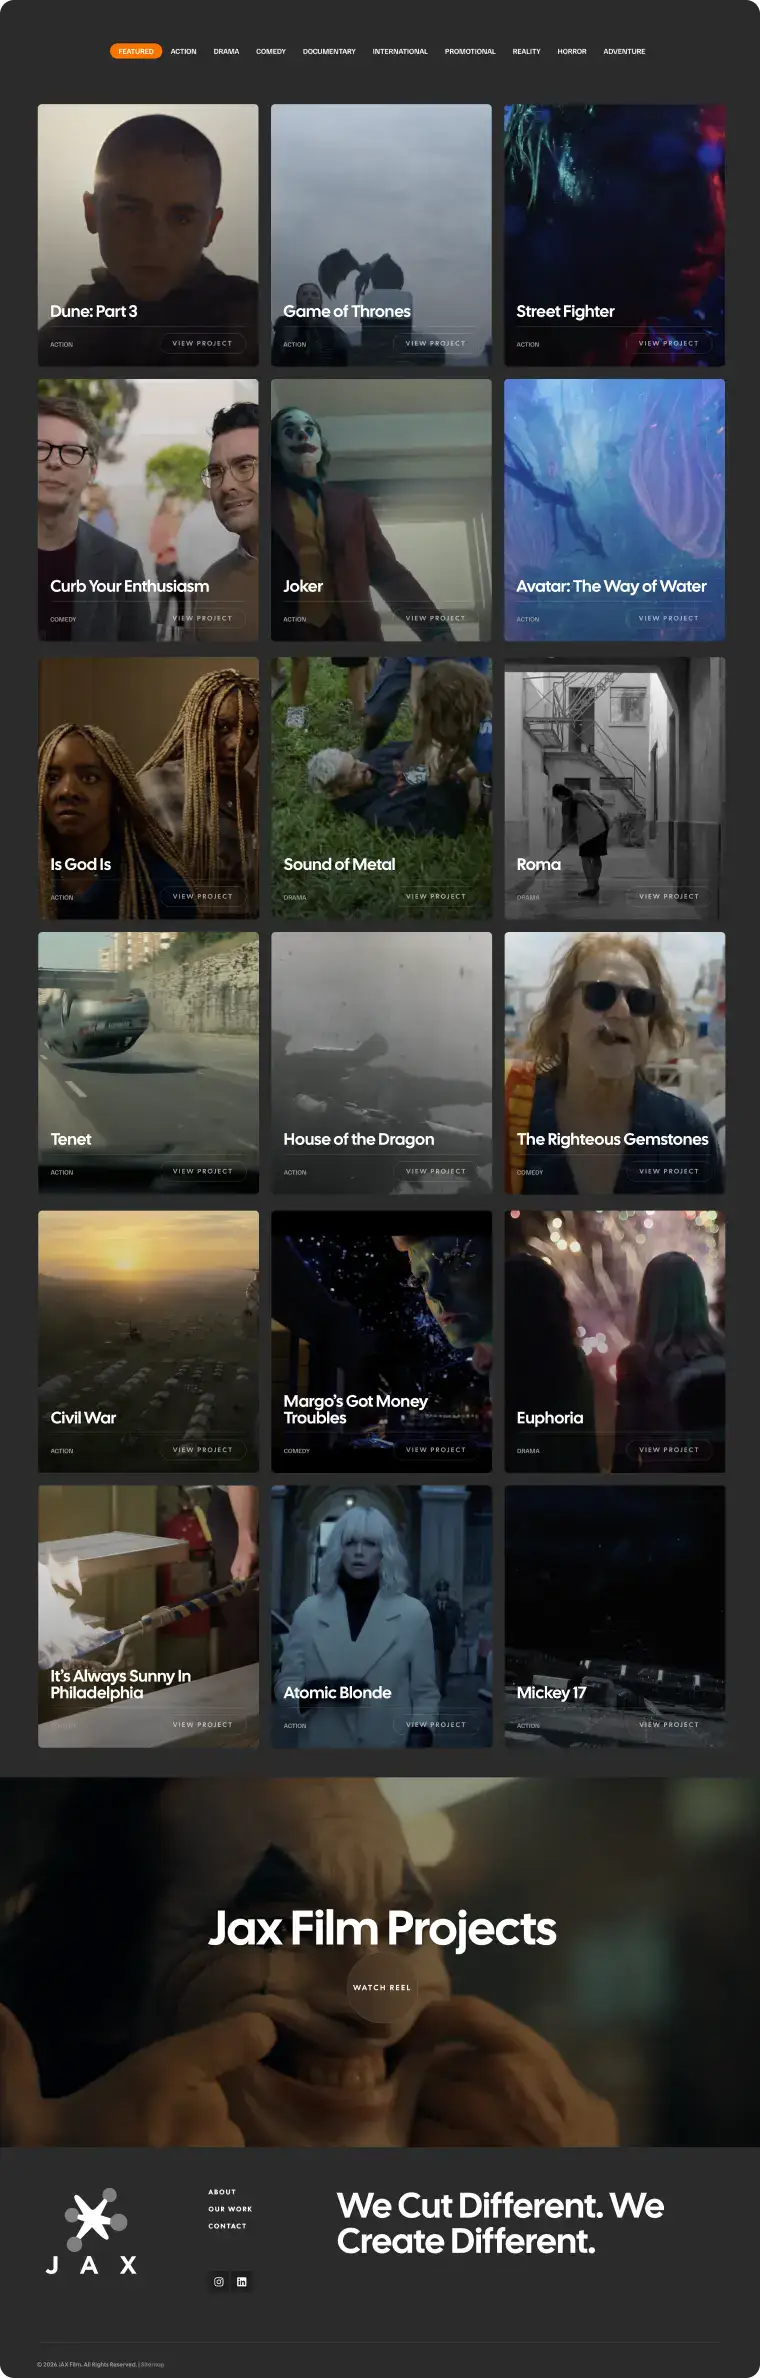Click View Project on Sound of Metal
Screen dimensions: 760x2378
click(435, 896)
